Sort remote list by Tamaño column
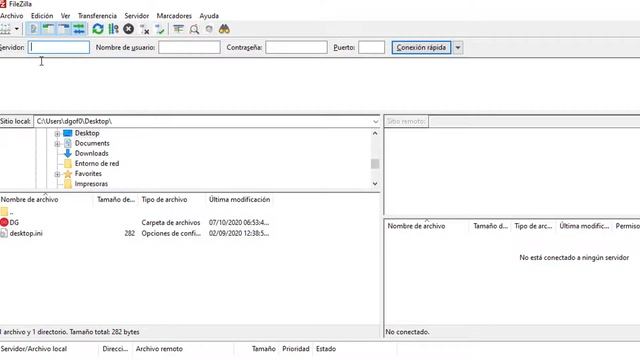 coord(490,226)
